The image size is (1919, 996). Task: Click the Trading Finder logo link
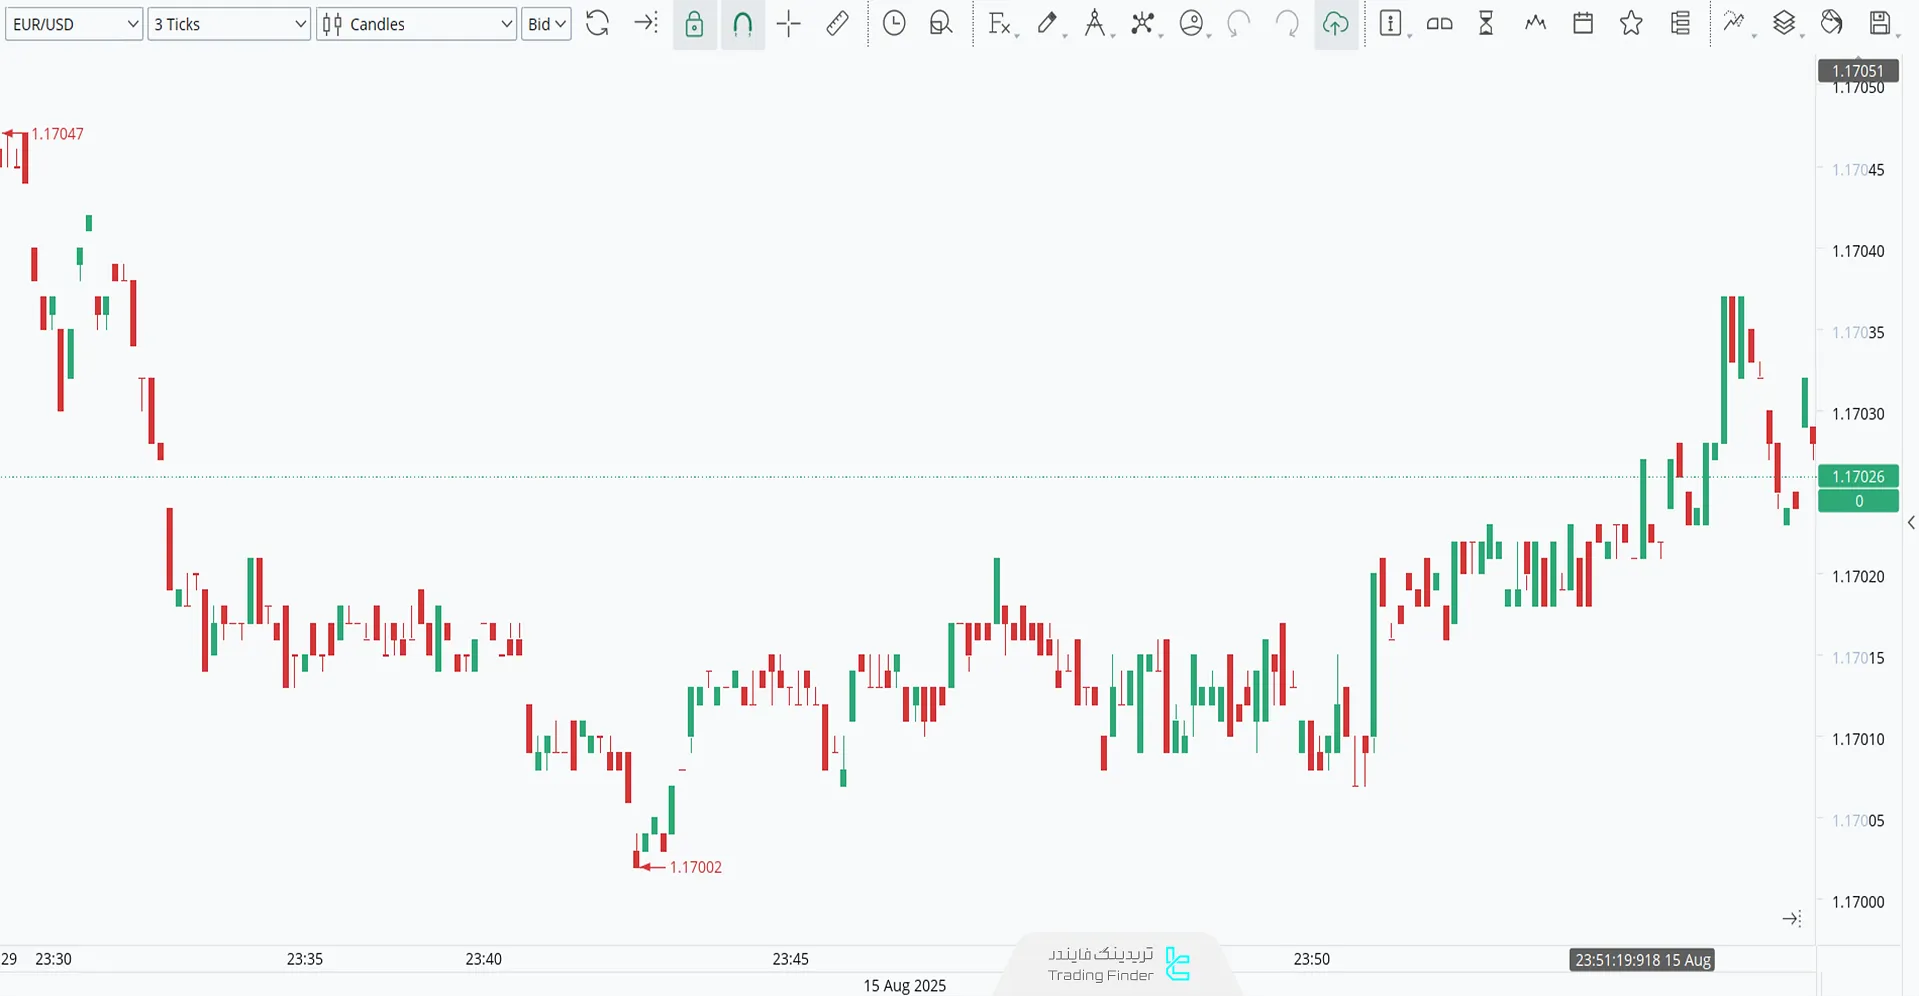1119,965
